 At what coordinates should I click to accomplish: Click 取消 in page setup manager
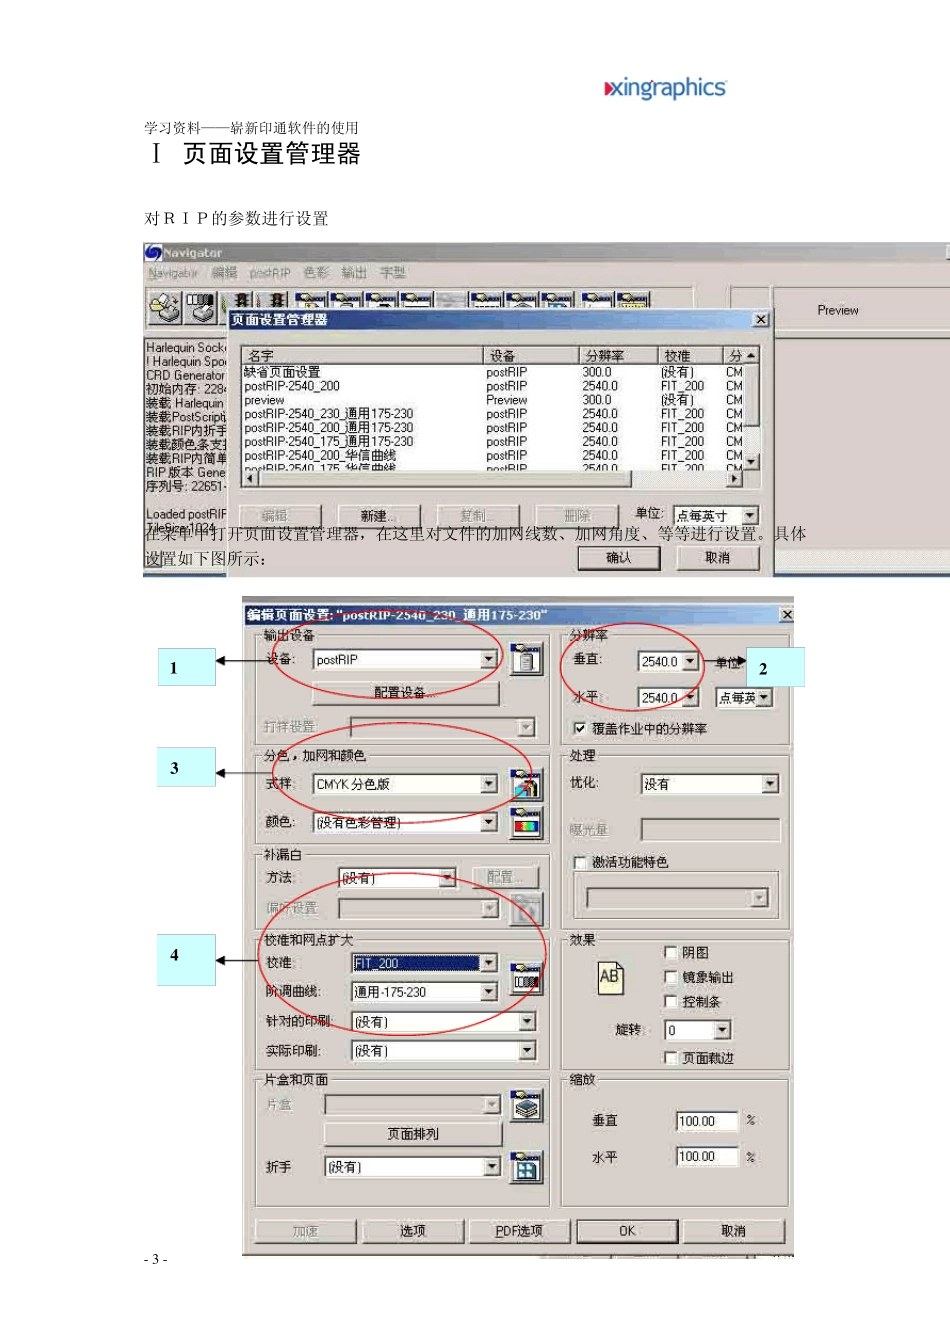[717, 558]
